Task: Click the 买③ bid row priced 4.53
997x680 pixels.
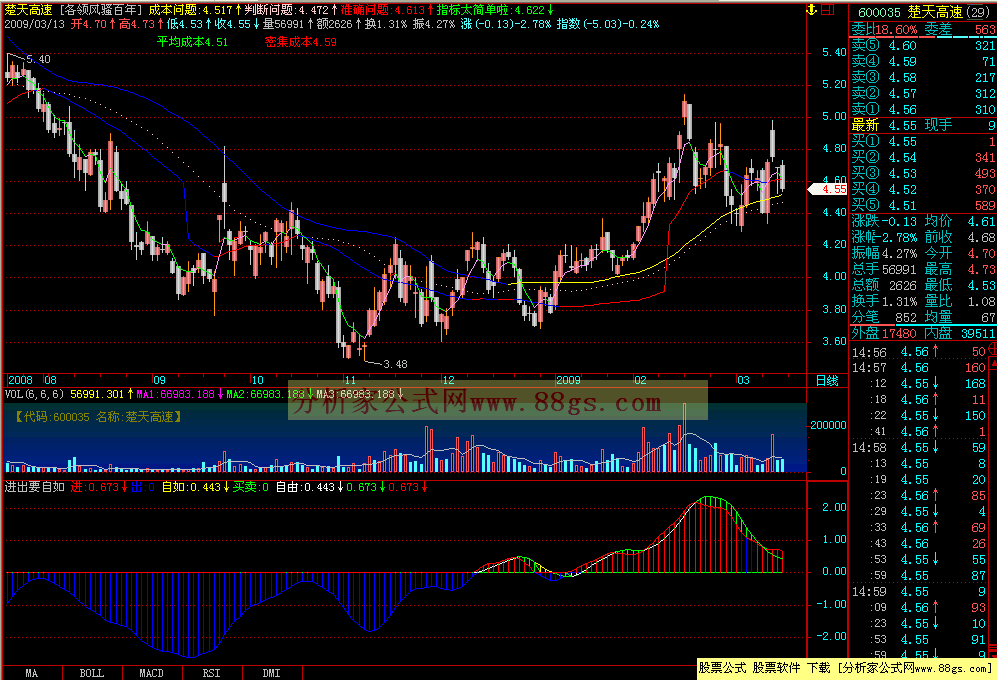Action: coord(923,173)
